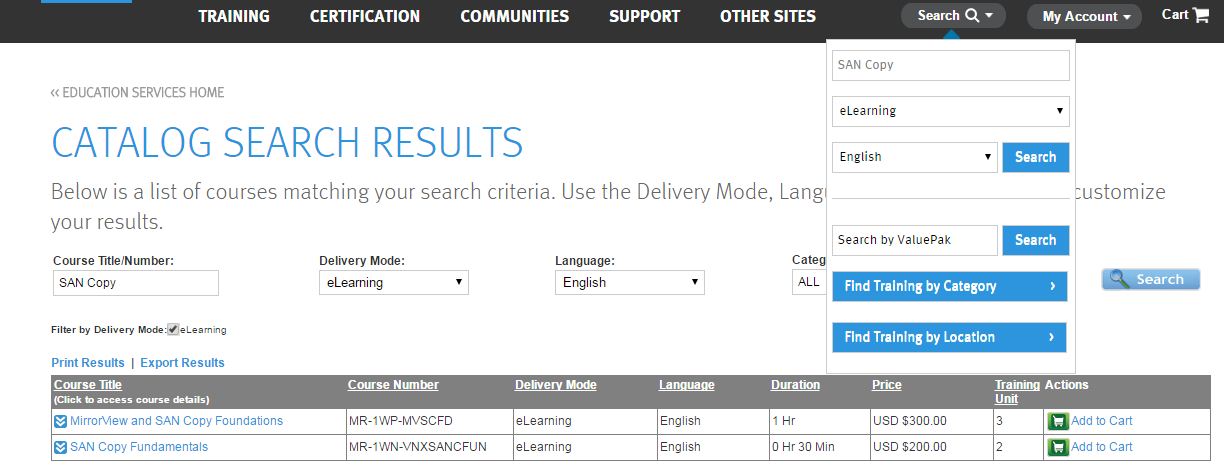Click Find Training by Category button

click(950, 286)
